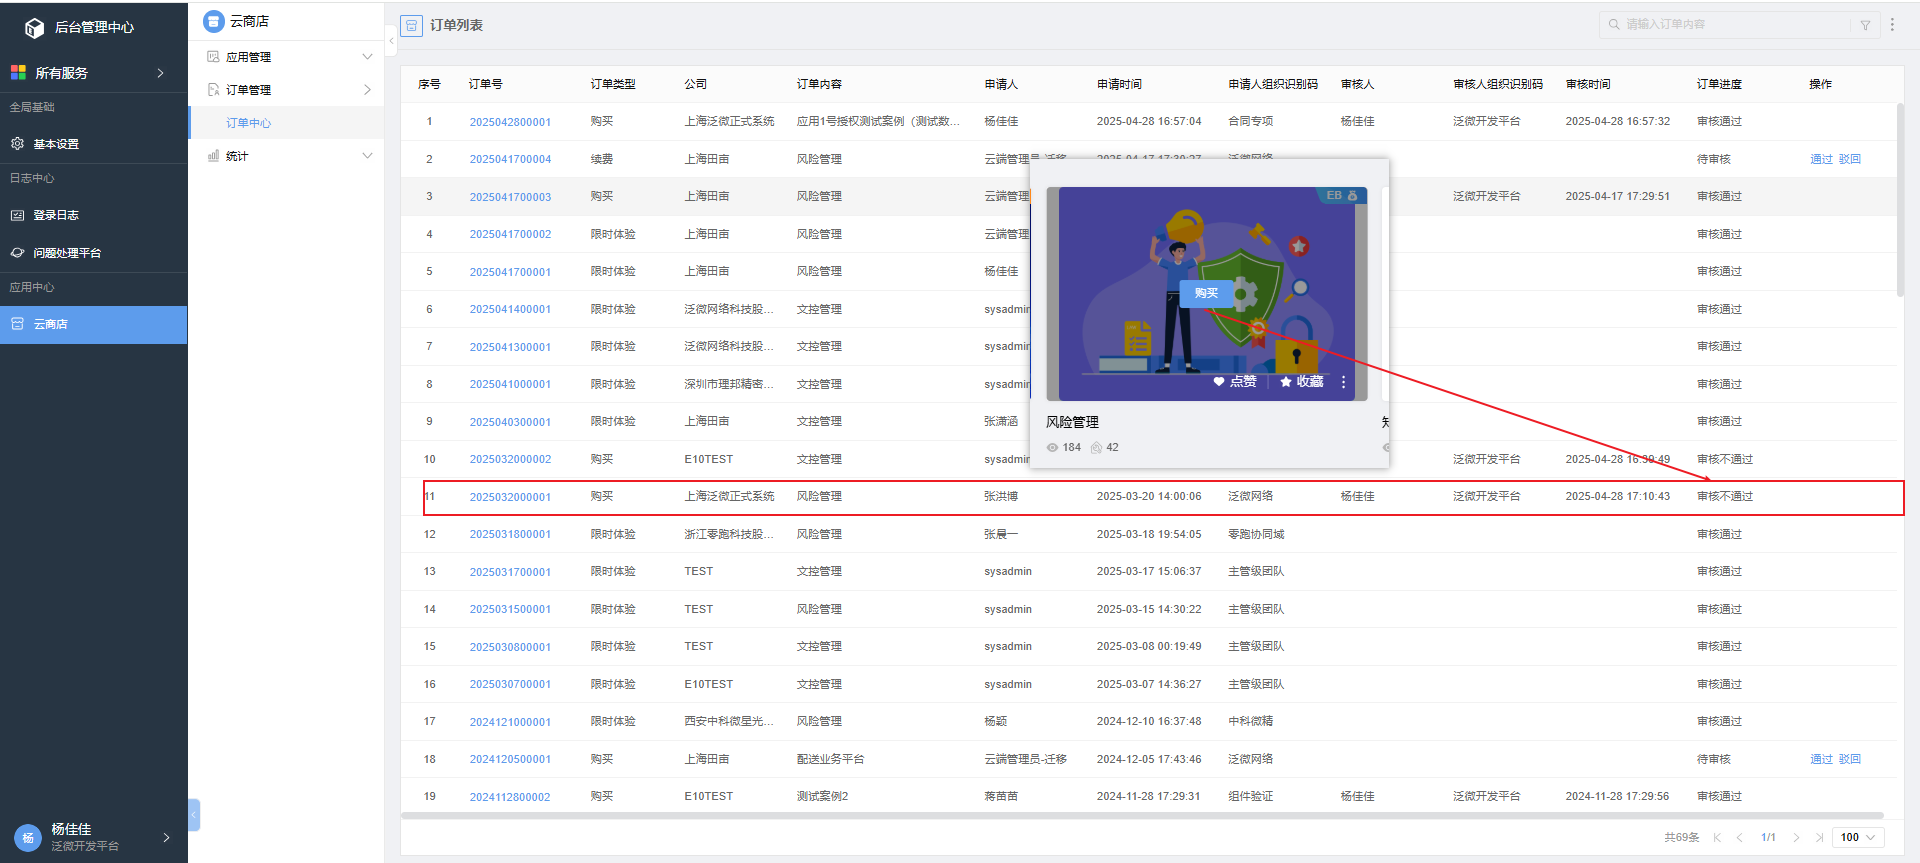Collapse the sidebar with the blue handle
Viewport: 1920px width, 863px height.
pyautogui.click(x=194, y=815)
